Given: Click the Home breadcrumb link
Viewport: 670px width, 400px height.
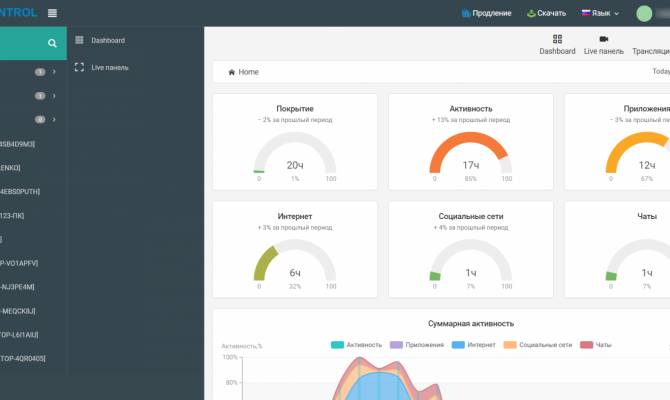Looking at the screenshot, I should click(248, 72).
